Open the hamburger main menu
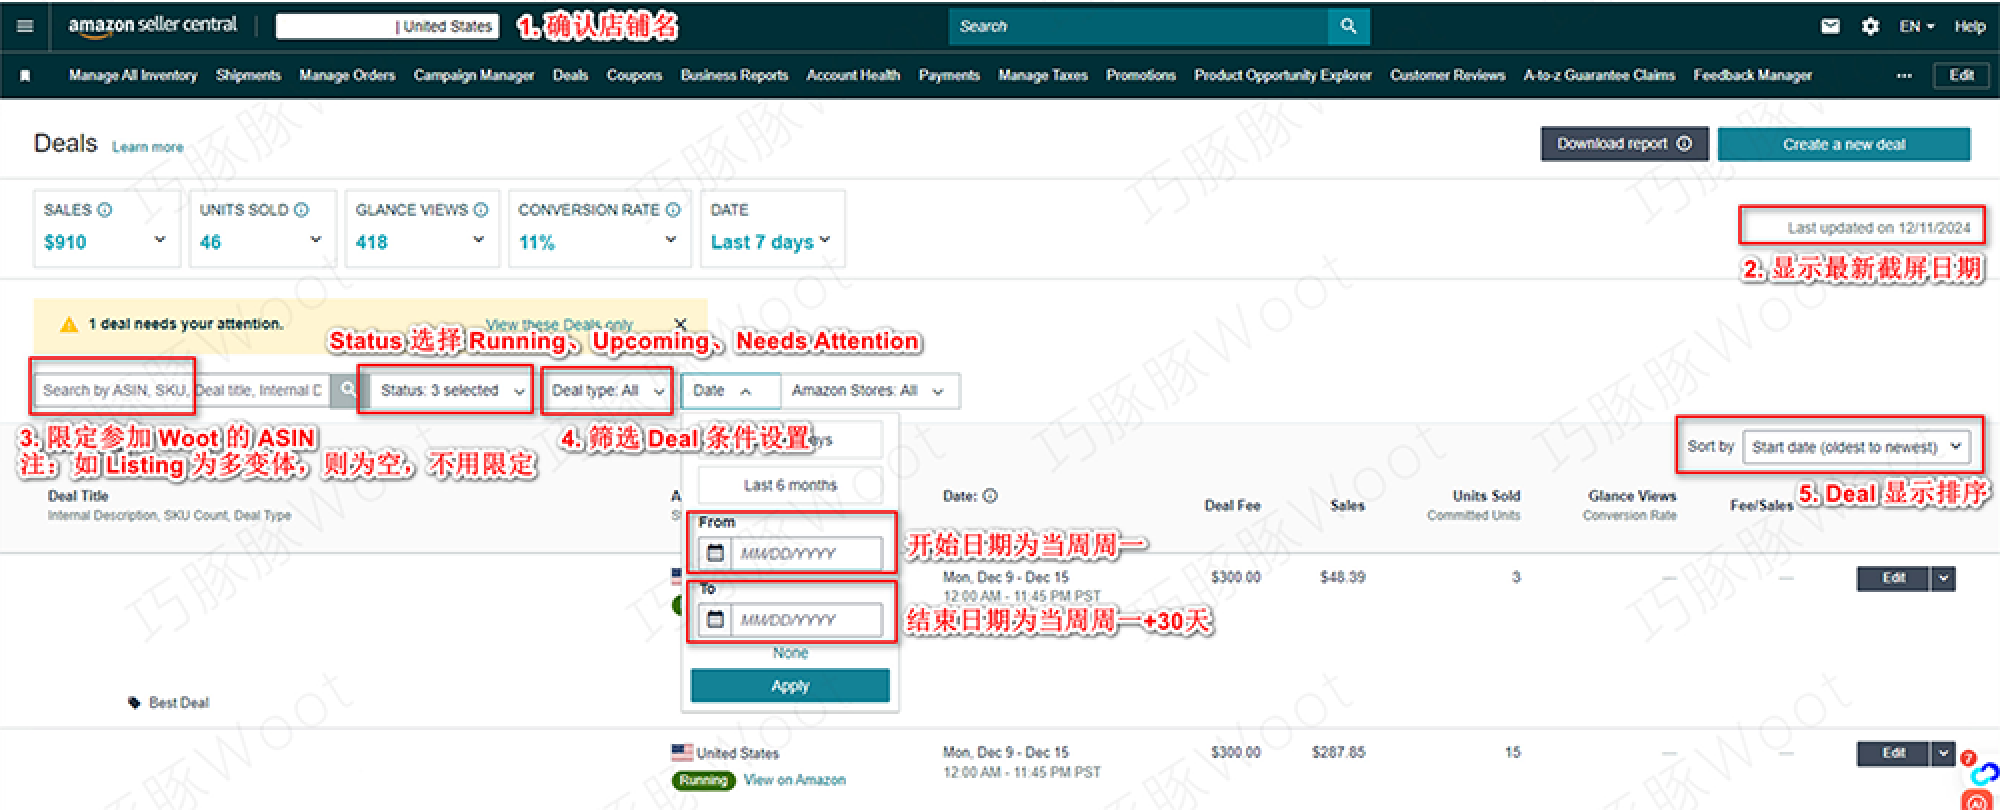This screenshot has width=2000, height=810. click(25, 26)
